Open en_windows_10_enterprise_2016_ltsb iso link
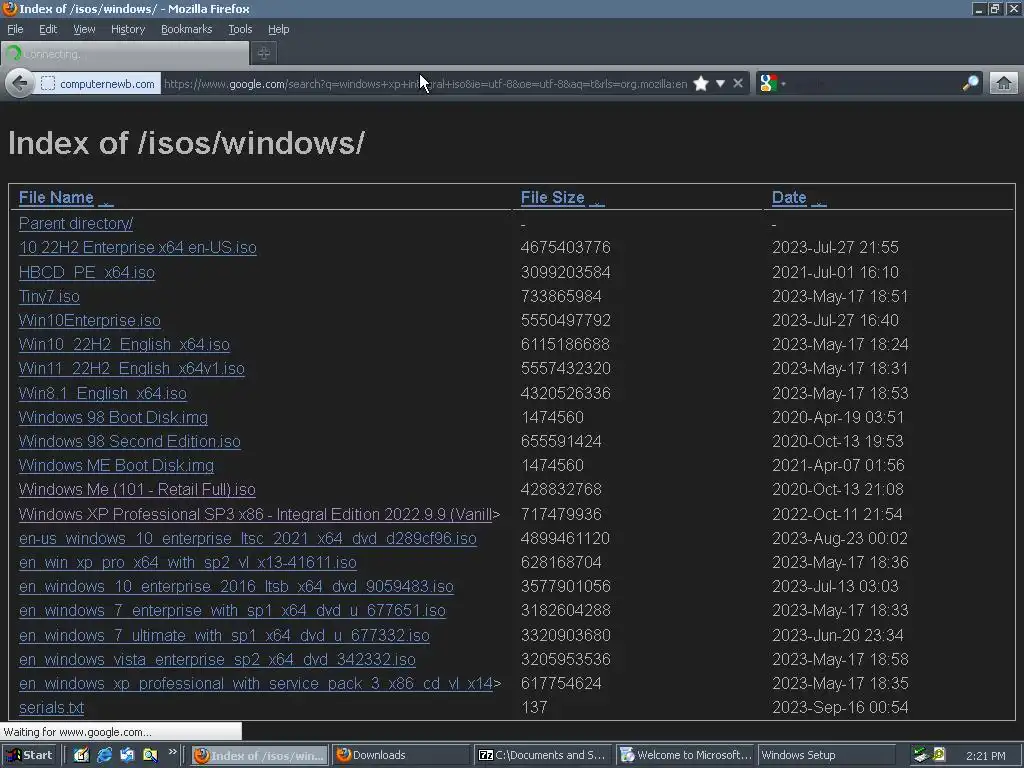The image size is (1024, 768). [236, 586]
